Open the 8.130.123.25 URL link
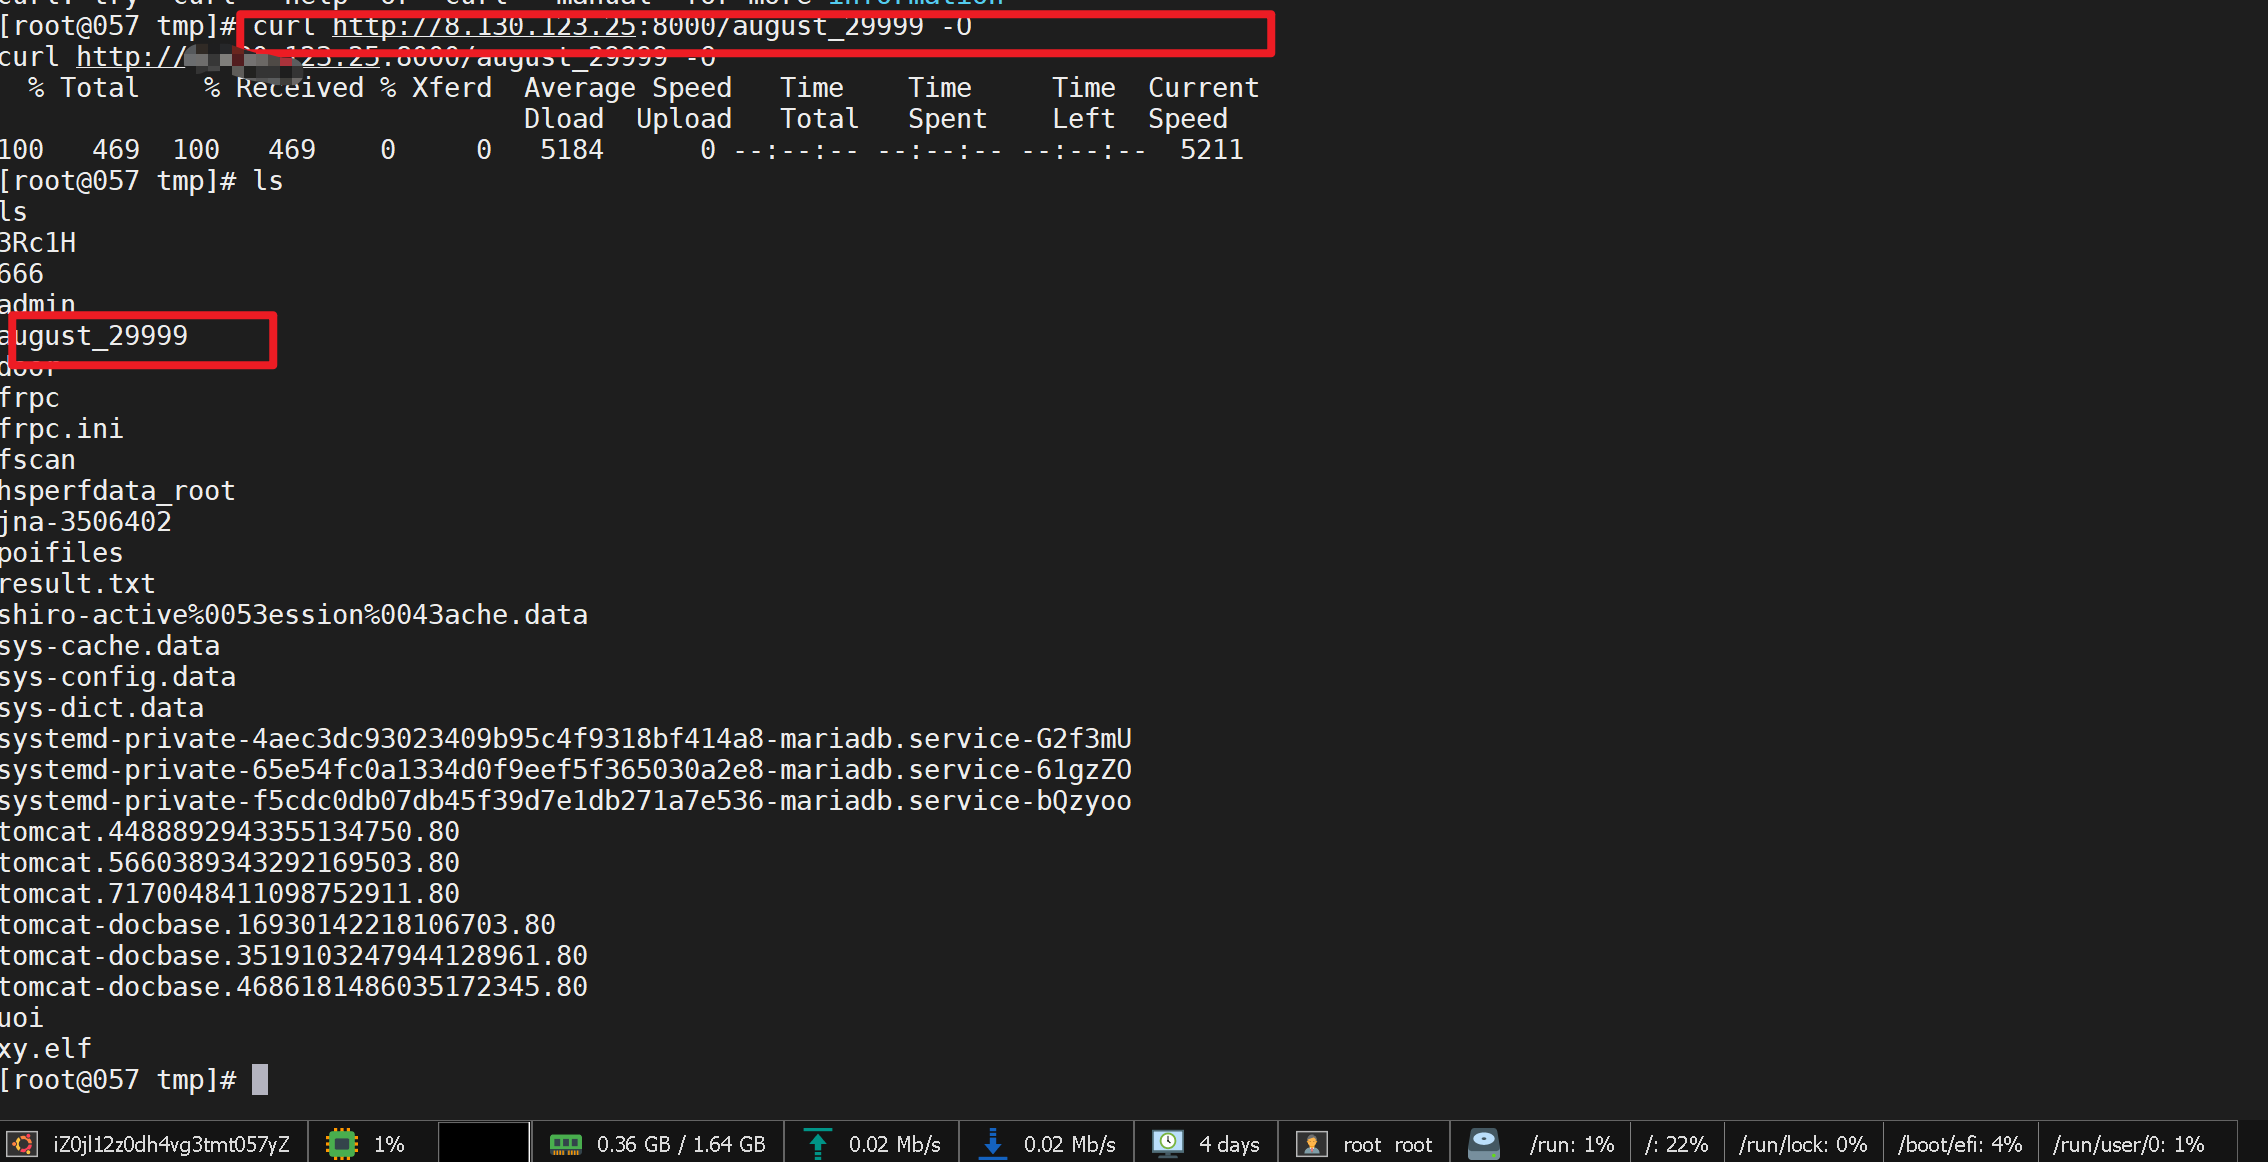This screenshot has width=2268, height=1162. (484, 26)
